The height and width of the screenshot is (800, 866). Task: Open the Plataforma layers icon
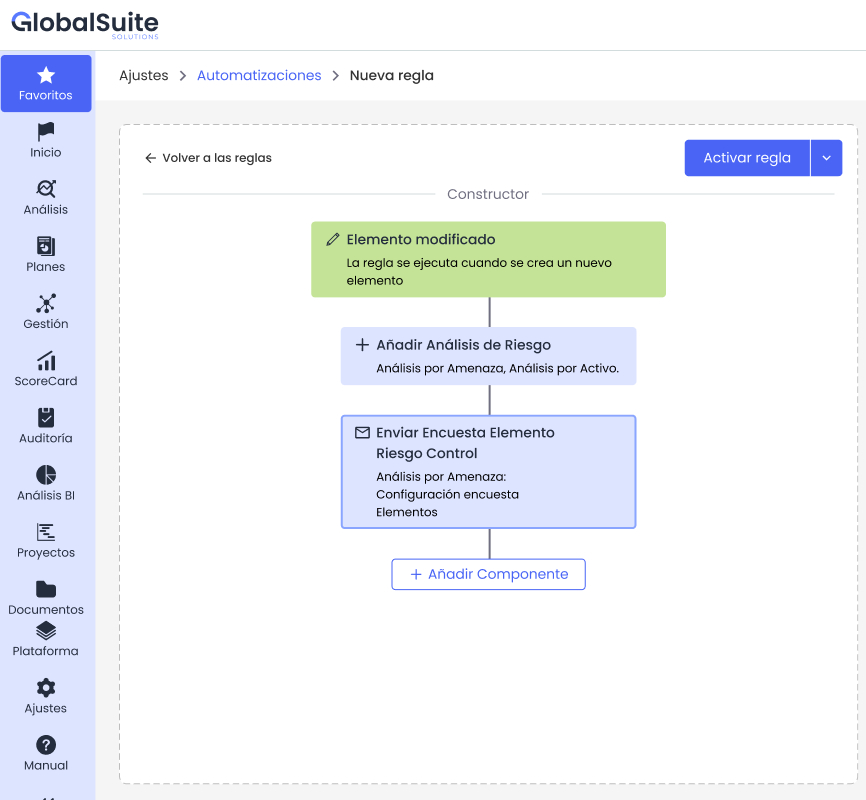coord(46,631)
